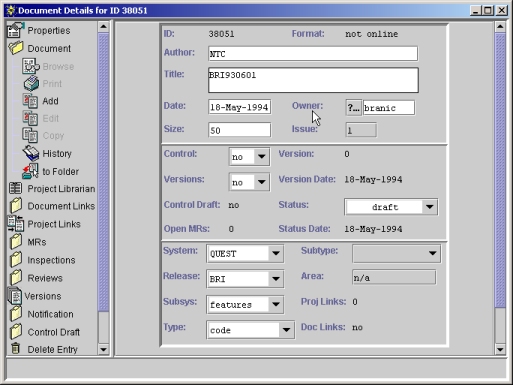Click the MRs folder icon
513x385 pixels.
point(16,242)
